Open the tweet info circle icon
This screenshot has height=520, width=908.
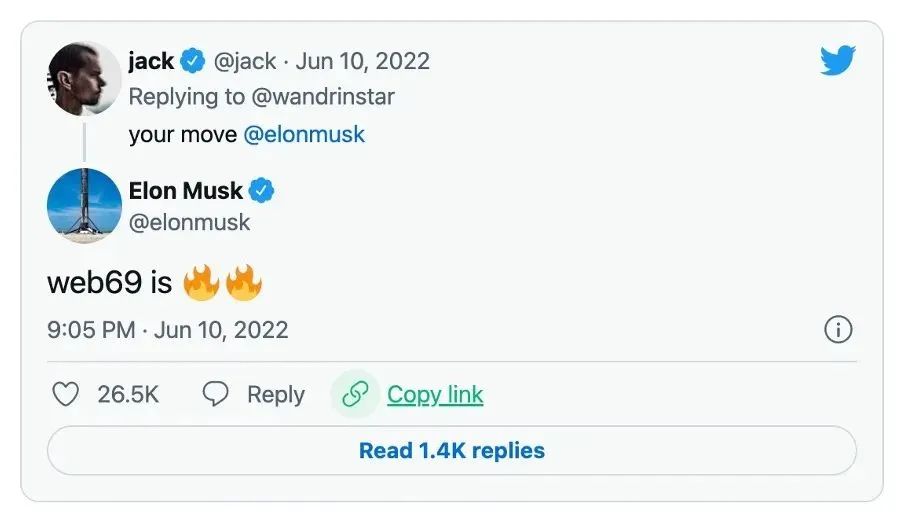click(x=837, y=330)
